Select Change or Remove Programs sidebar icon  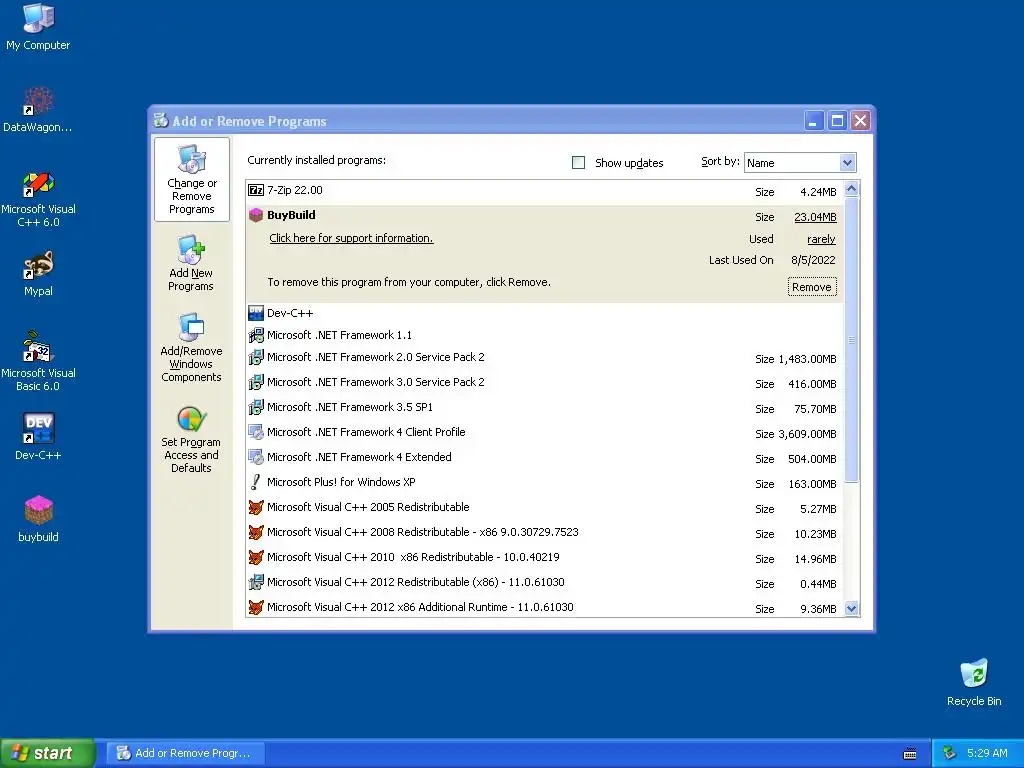(x=191, y=180)
